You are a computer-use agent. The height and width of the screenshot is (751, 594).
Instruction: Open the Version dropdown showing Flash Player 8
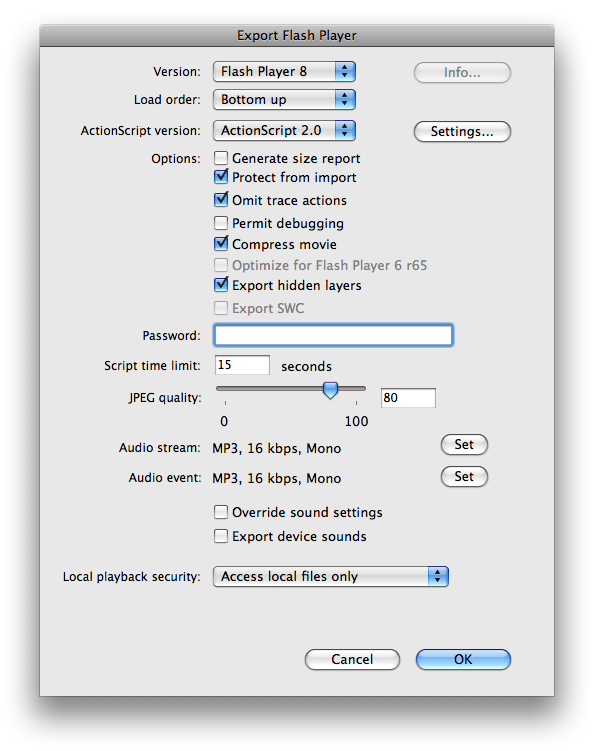coord(284,72)
